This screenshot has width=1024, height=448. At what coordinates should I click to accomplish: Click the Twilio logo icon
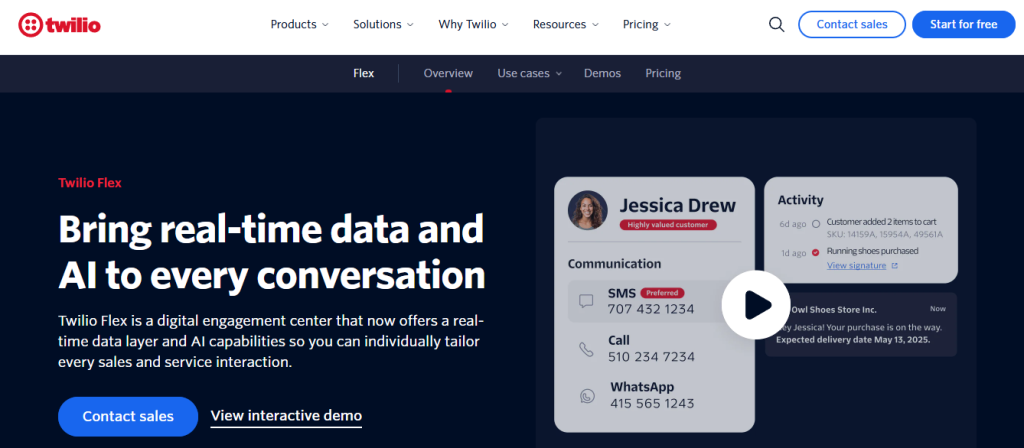31,25
